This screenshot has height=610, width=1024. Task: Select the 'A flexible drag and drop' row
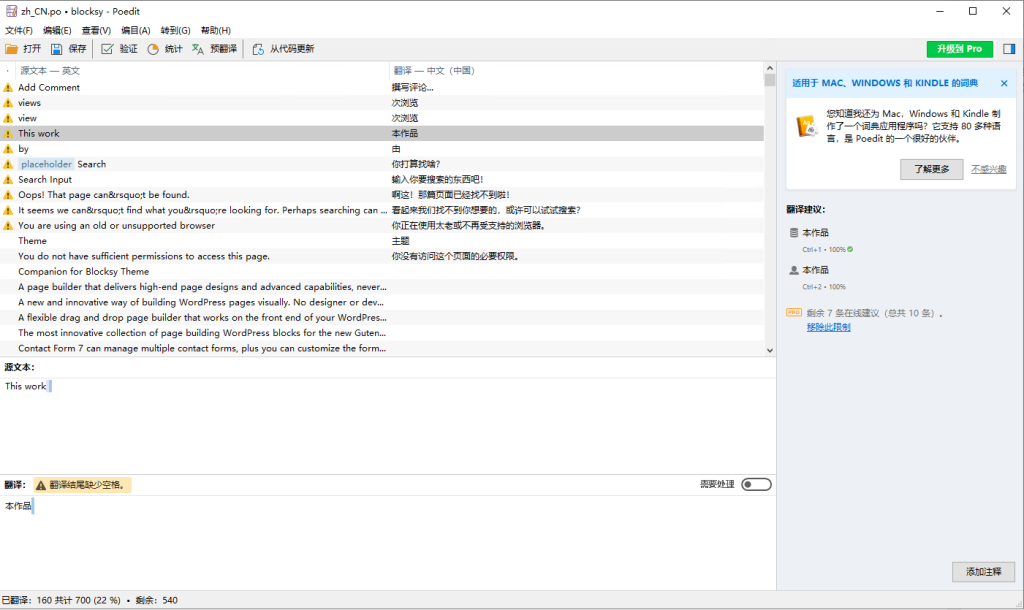pyautogui.click(x=382, y=317)
